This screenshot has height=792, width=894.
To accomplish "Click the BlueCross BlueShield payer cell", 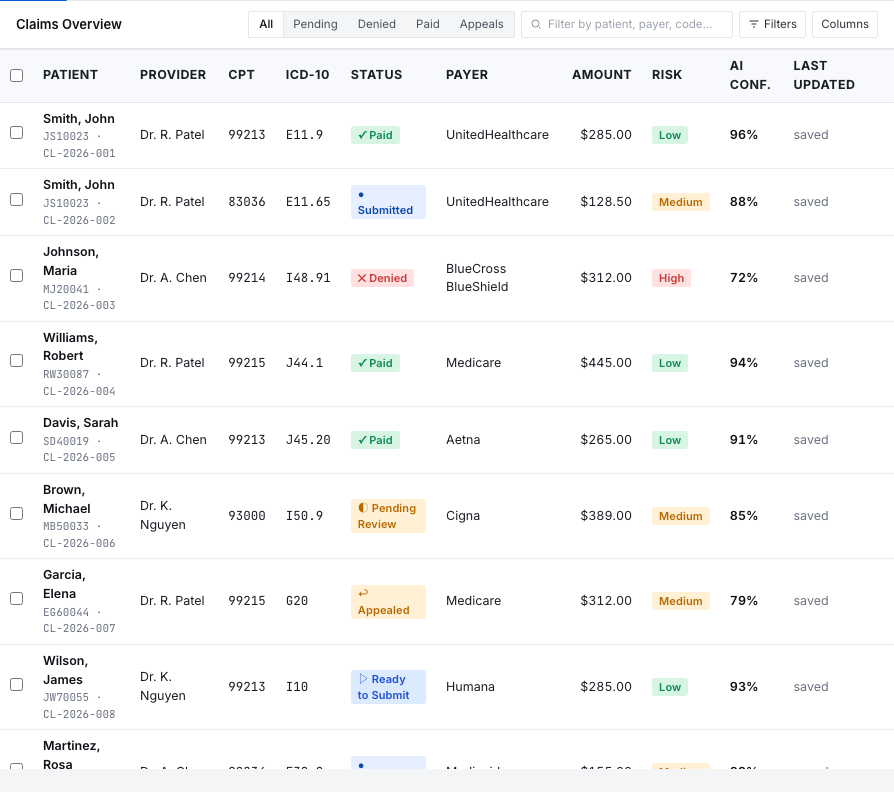I will pos(477,278).
